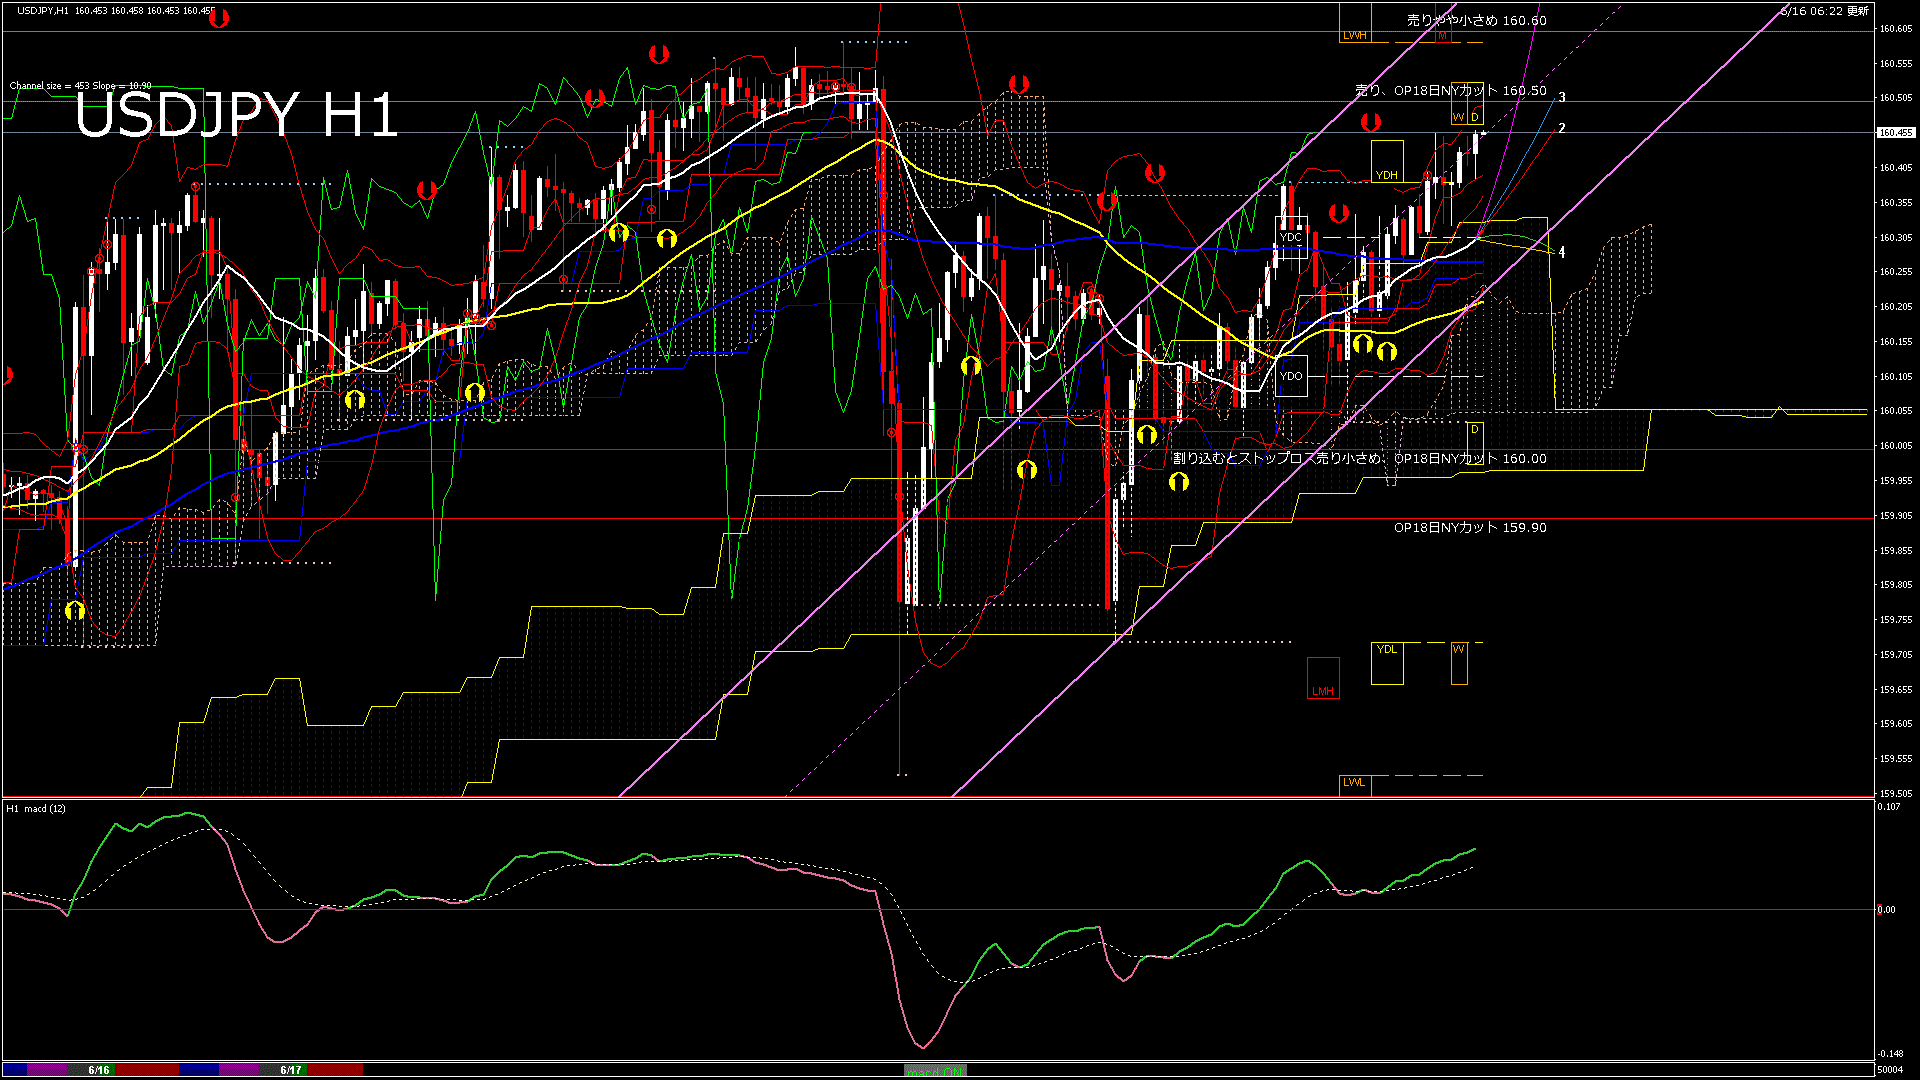The height and width of the screenshot is (1080, 1920).
Task: Select the white YDO level box
Action: pyautogui.click(x=1291, y=376)
